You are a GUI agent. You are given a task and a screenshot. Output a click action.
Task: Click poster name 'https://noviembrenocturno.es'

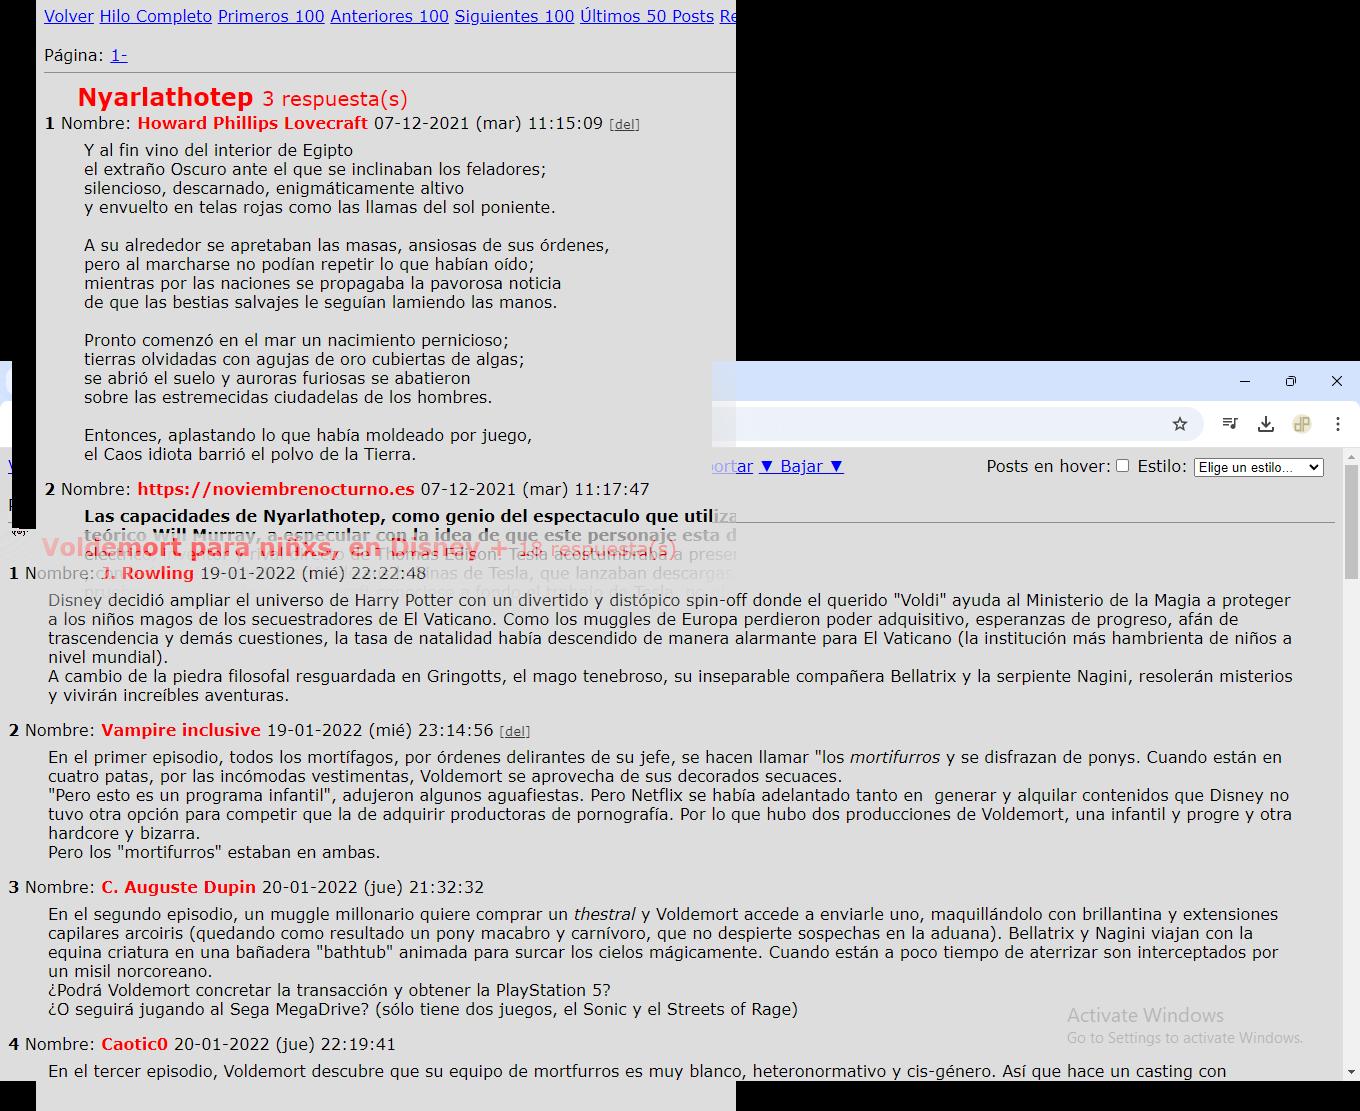(276, 489)
